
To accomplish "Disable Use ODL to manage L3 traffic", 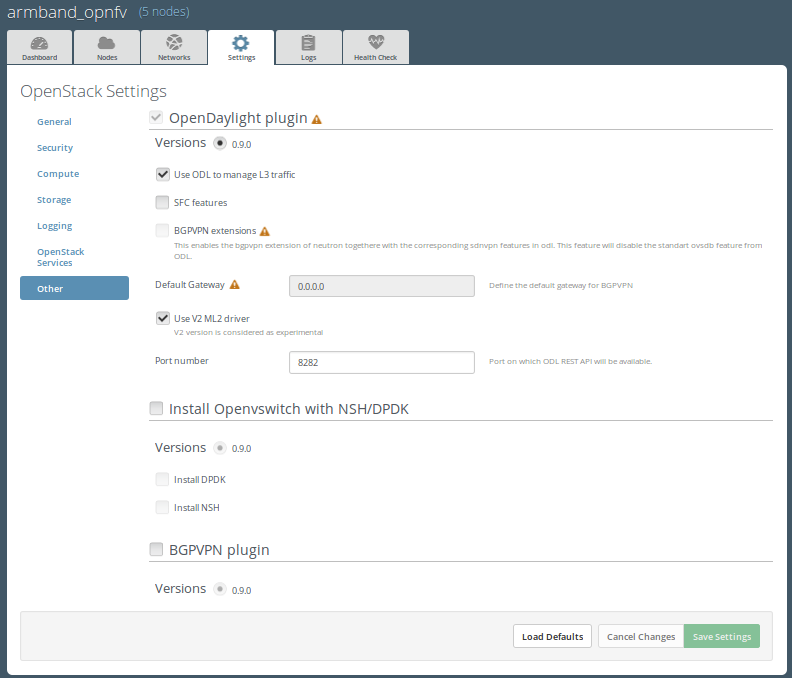I will click(163, 174).
